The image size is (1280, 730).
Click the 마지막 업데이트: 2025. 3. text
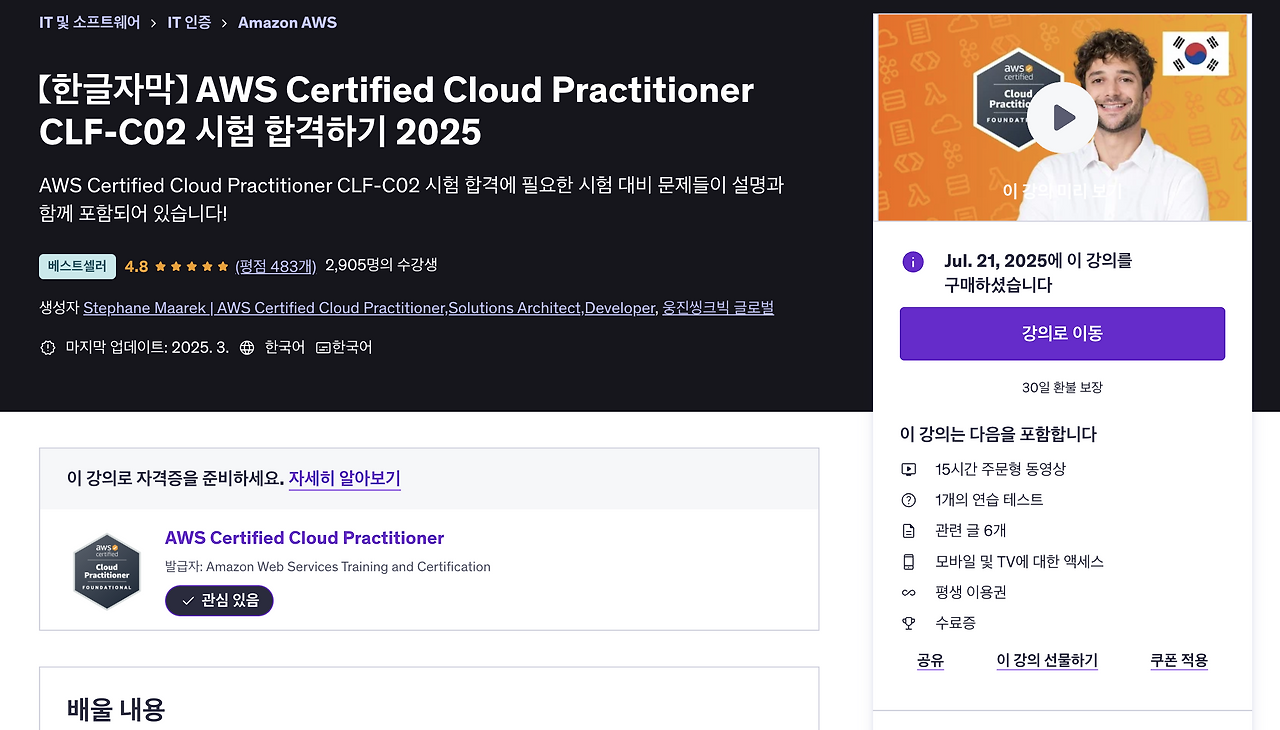[x=147, y=348]
